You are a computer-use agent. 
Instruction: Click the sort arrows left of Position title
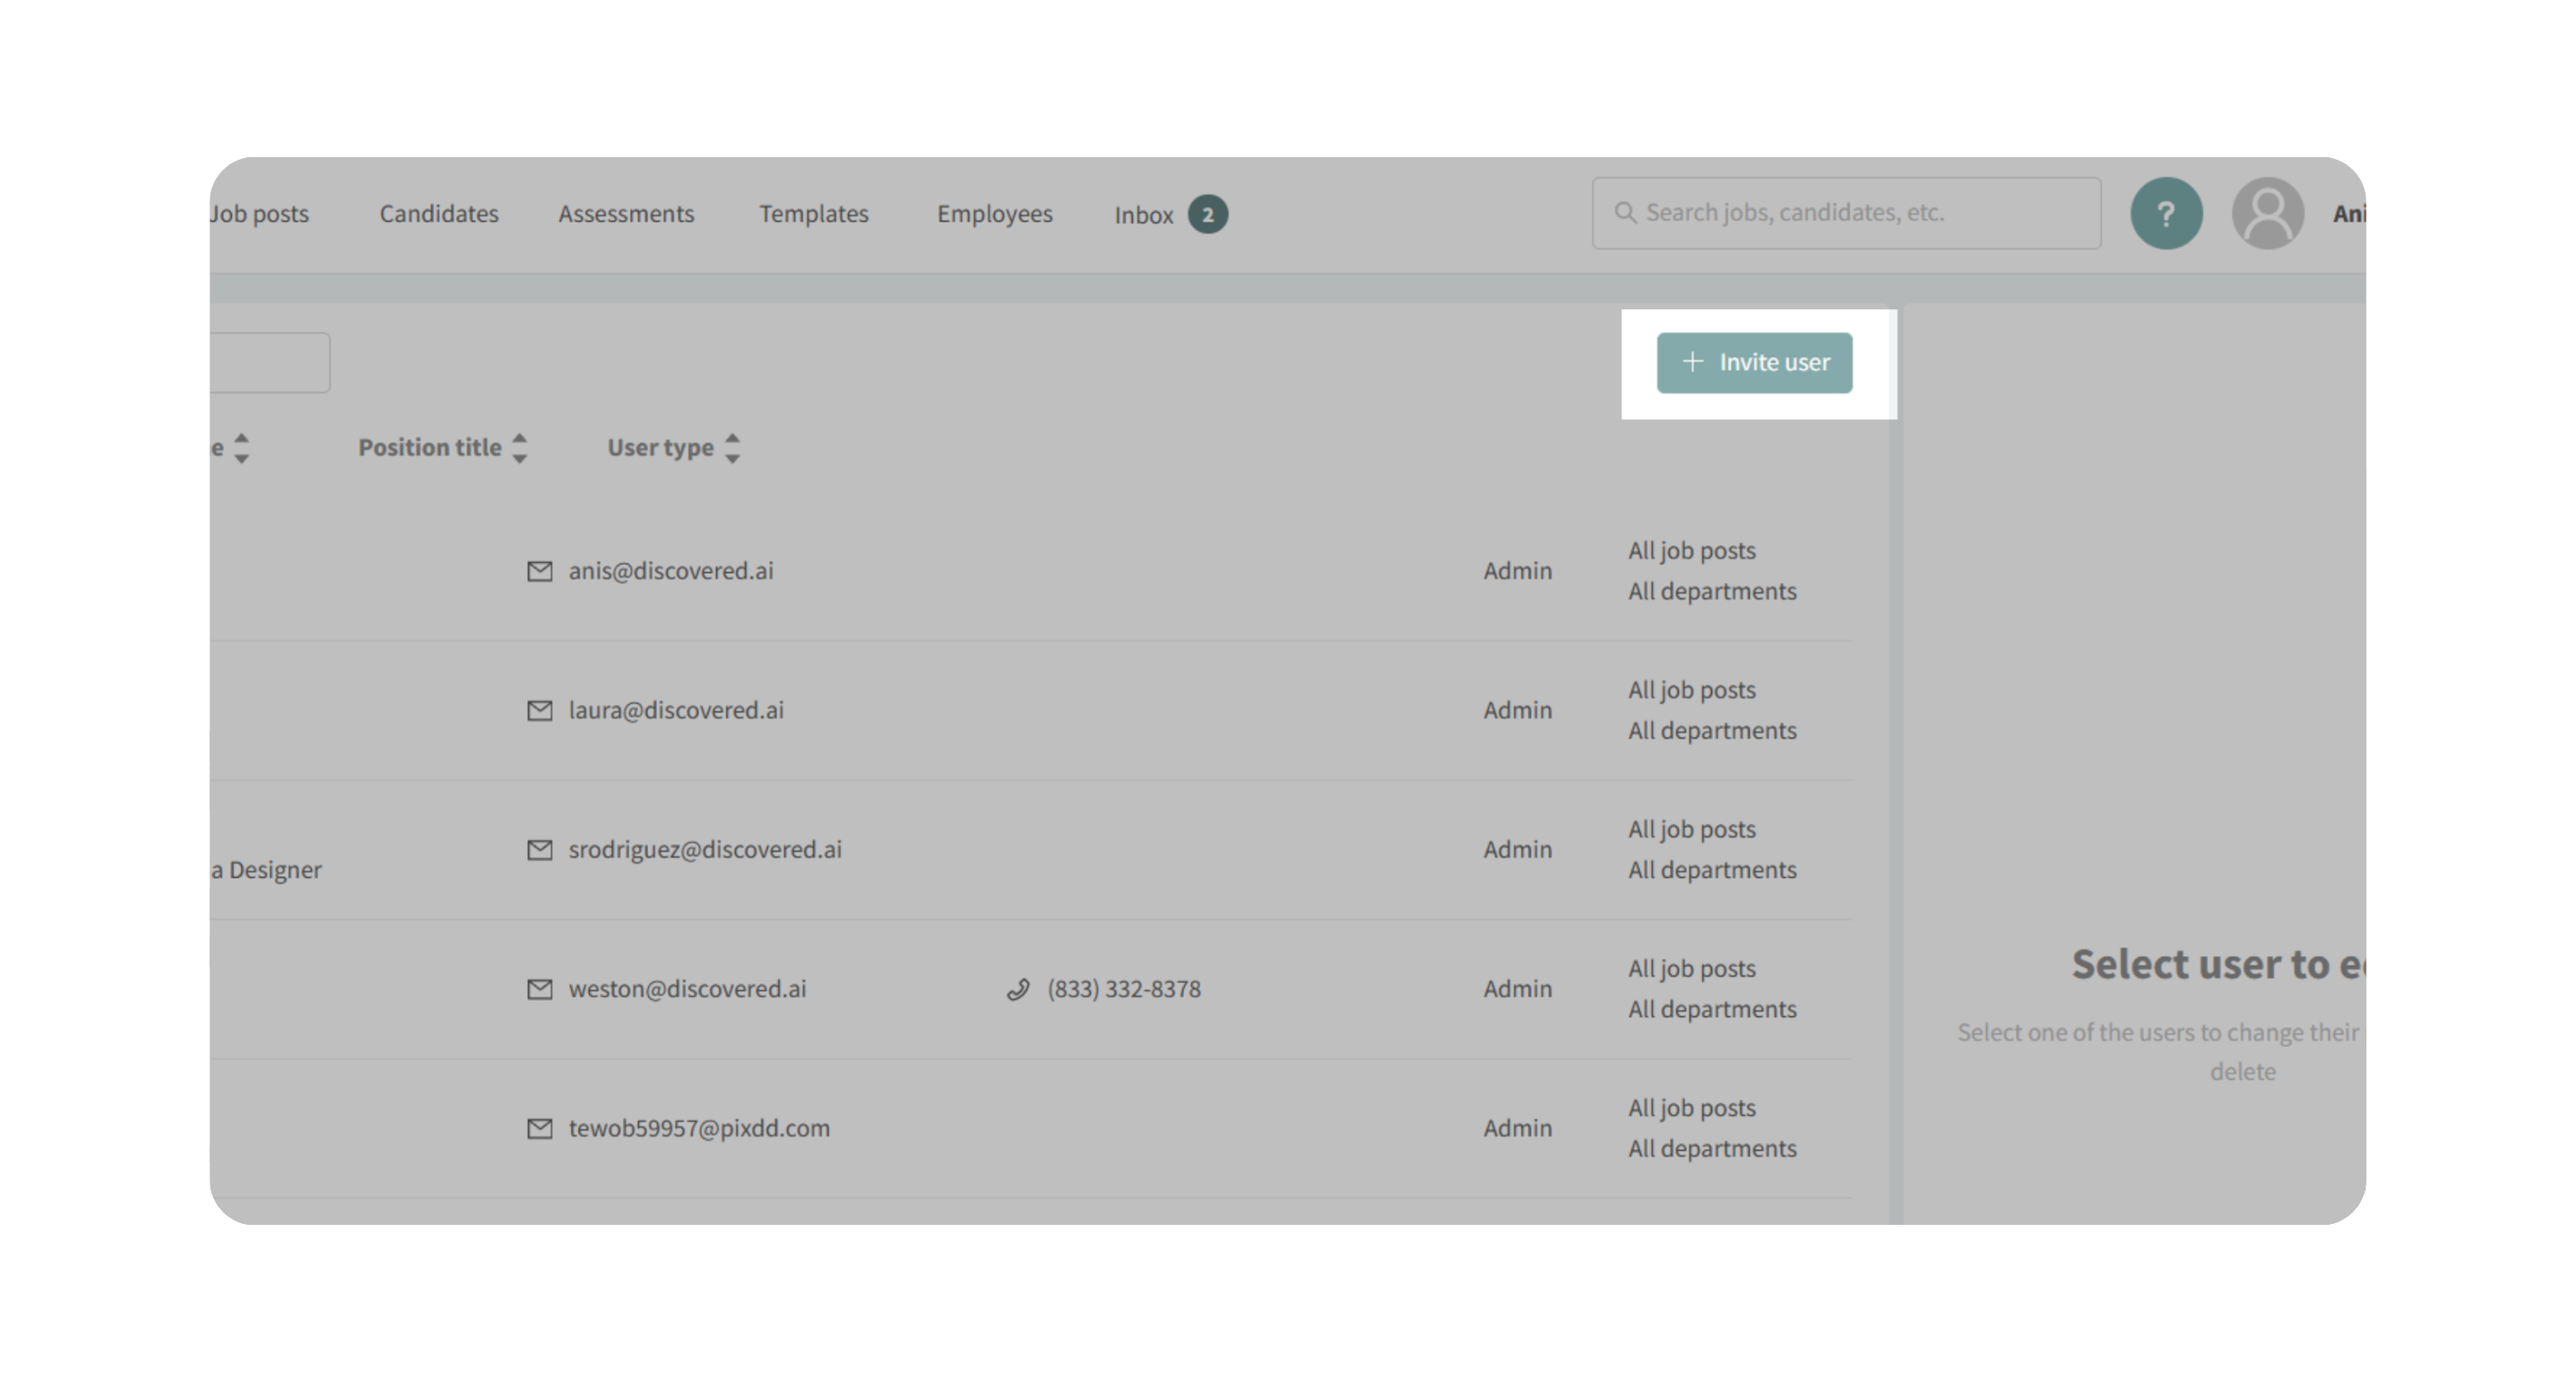tap(241, 447)
